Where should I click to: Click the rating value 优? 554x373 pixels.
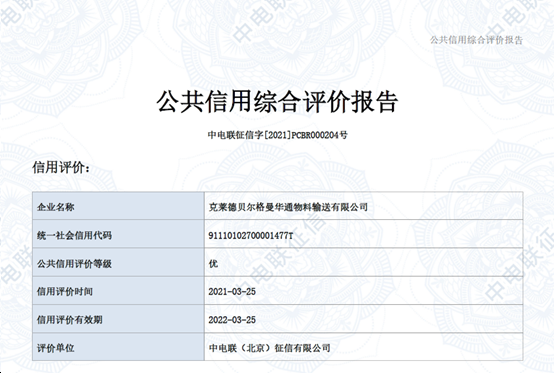tap(213, 264)
